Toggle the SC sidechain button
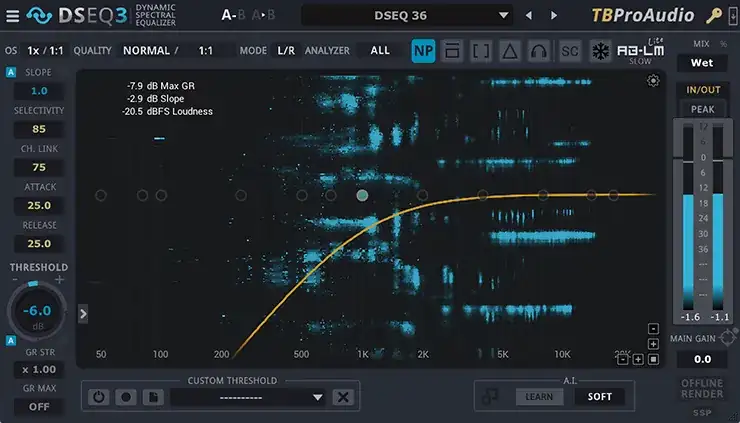Viewport: 740px width, 423px height. (570, 51)
